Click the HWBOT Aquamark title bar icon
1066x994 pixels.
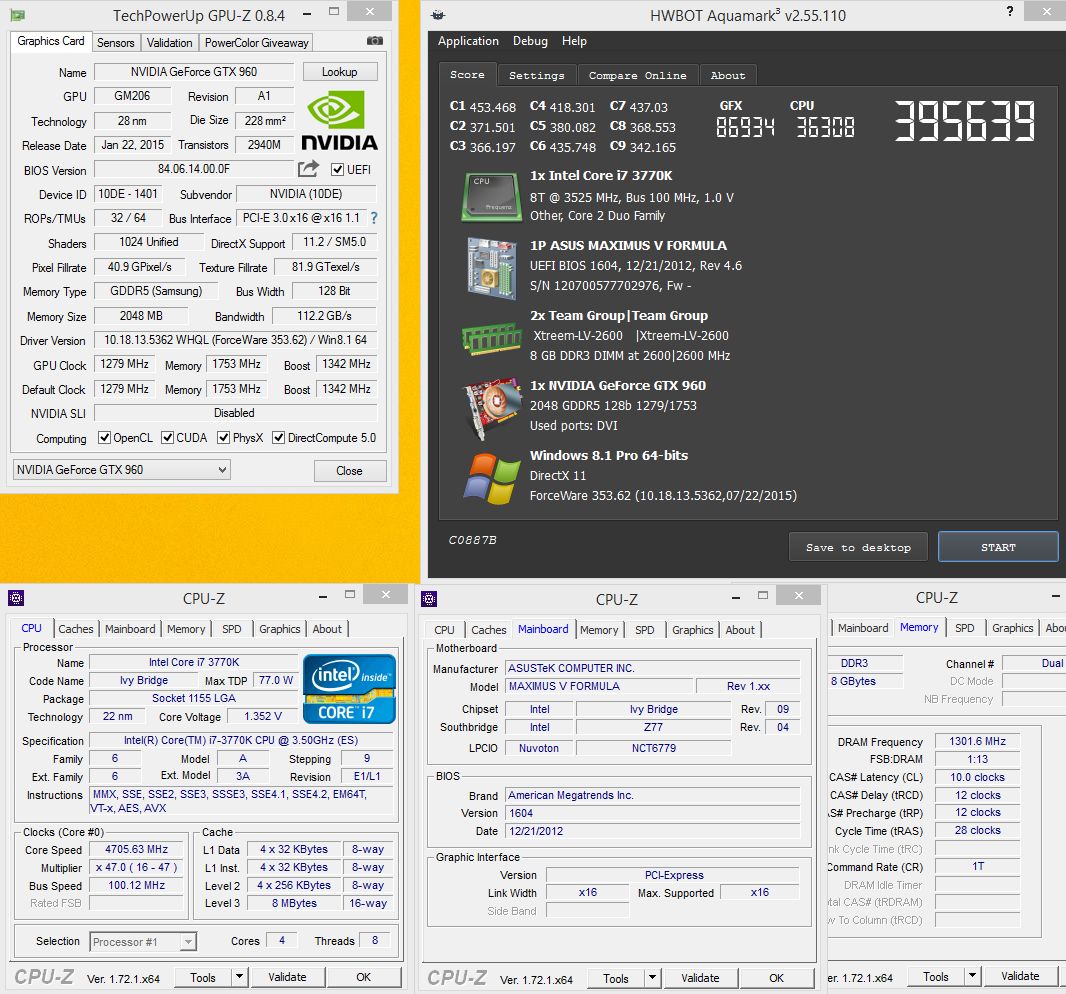439,15
